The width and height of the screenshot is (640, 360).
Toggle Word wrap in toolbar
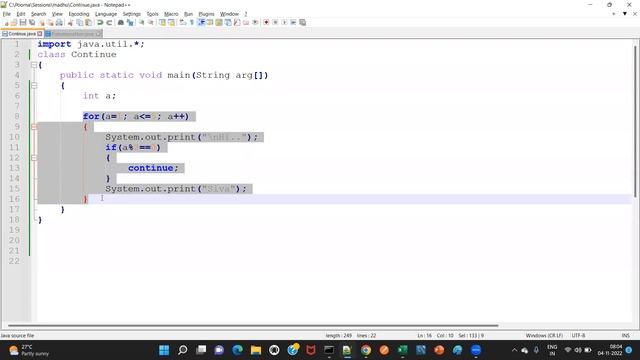(x=183, y=23)
